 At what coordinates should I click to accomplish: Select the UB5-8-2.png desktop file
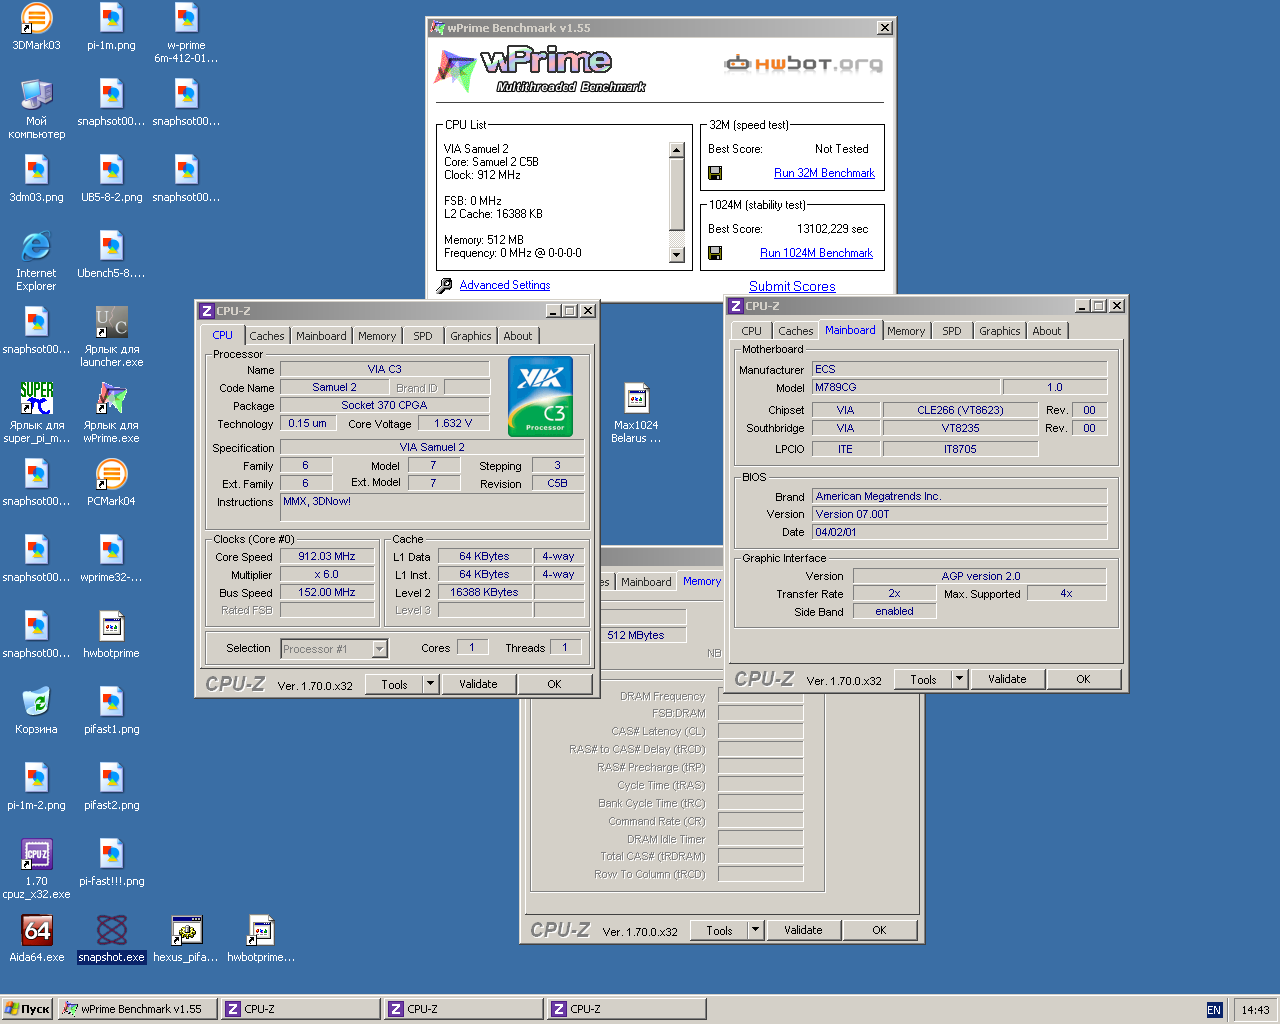(x=111, y=179)
